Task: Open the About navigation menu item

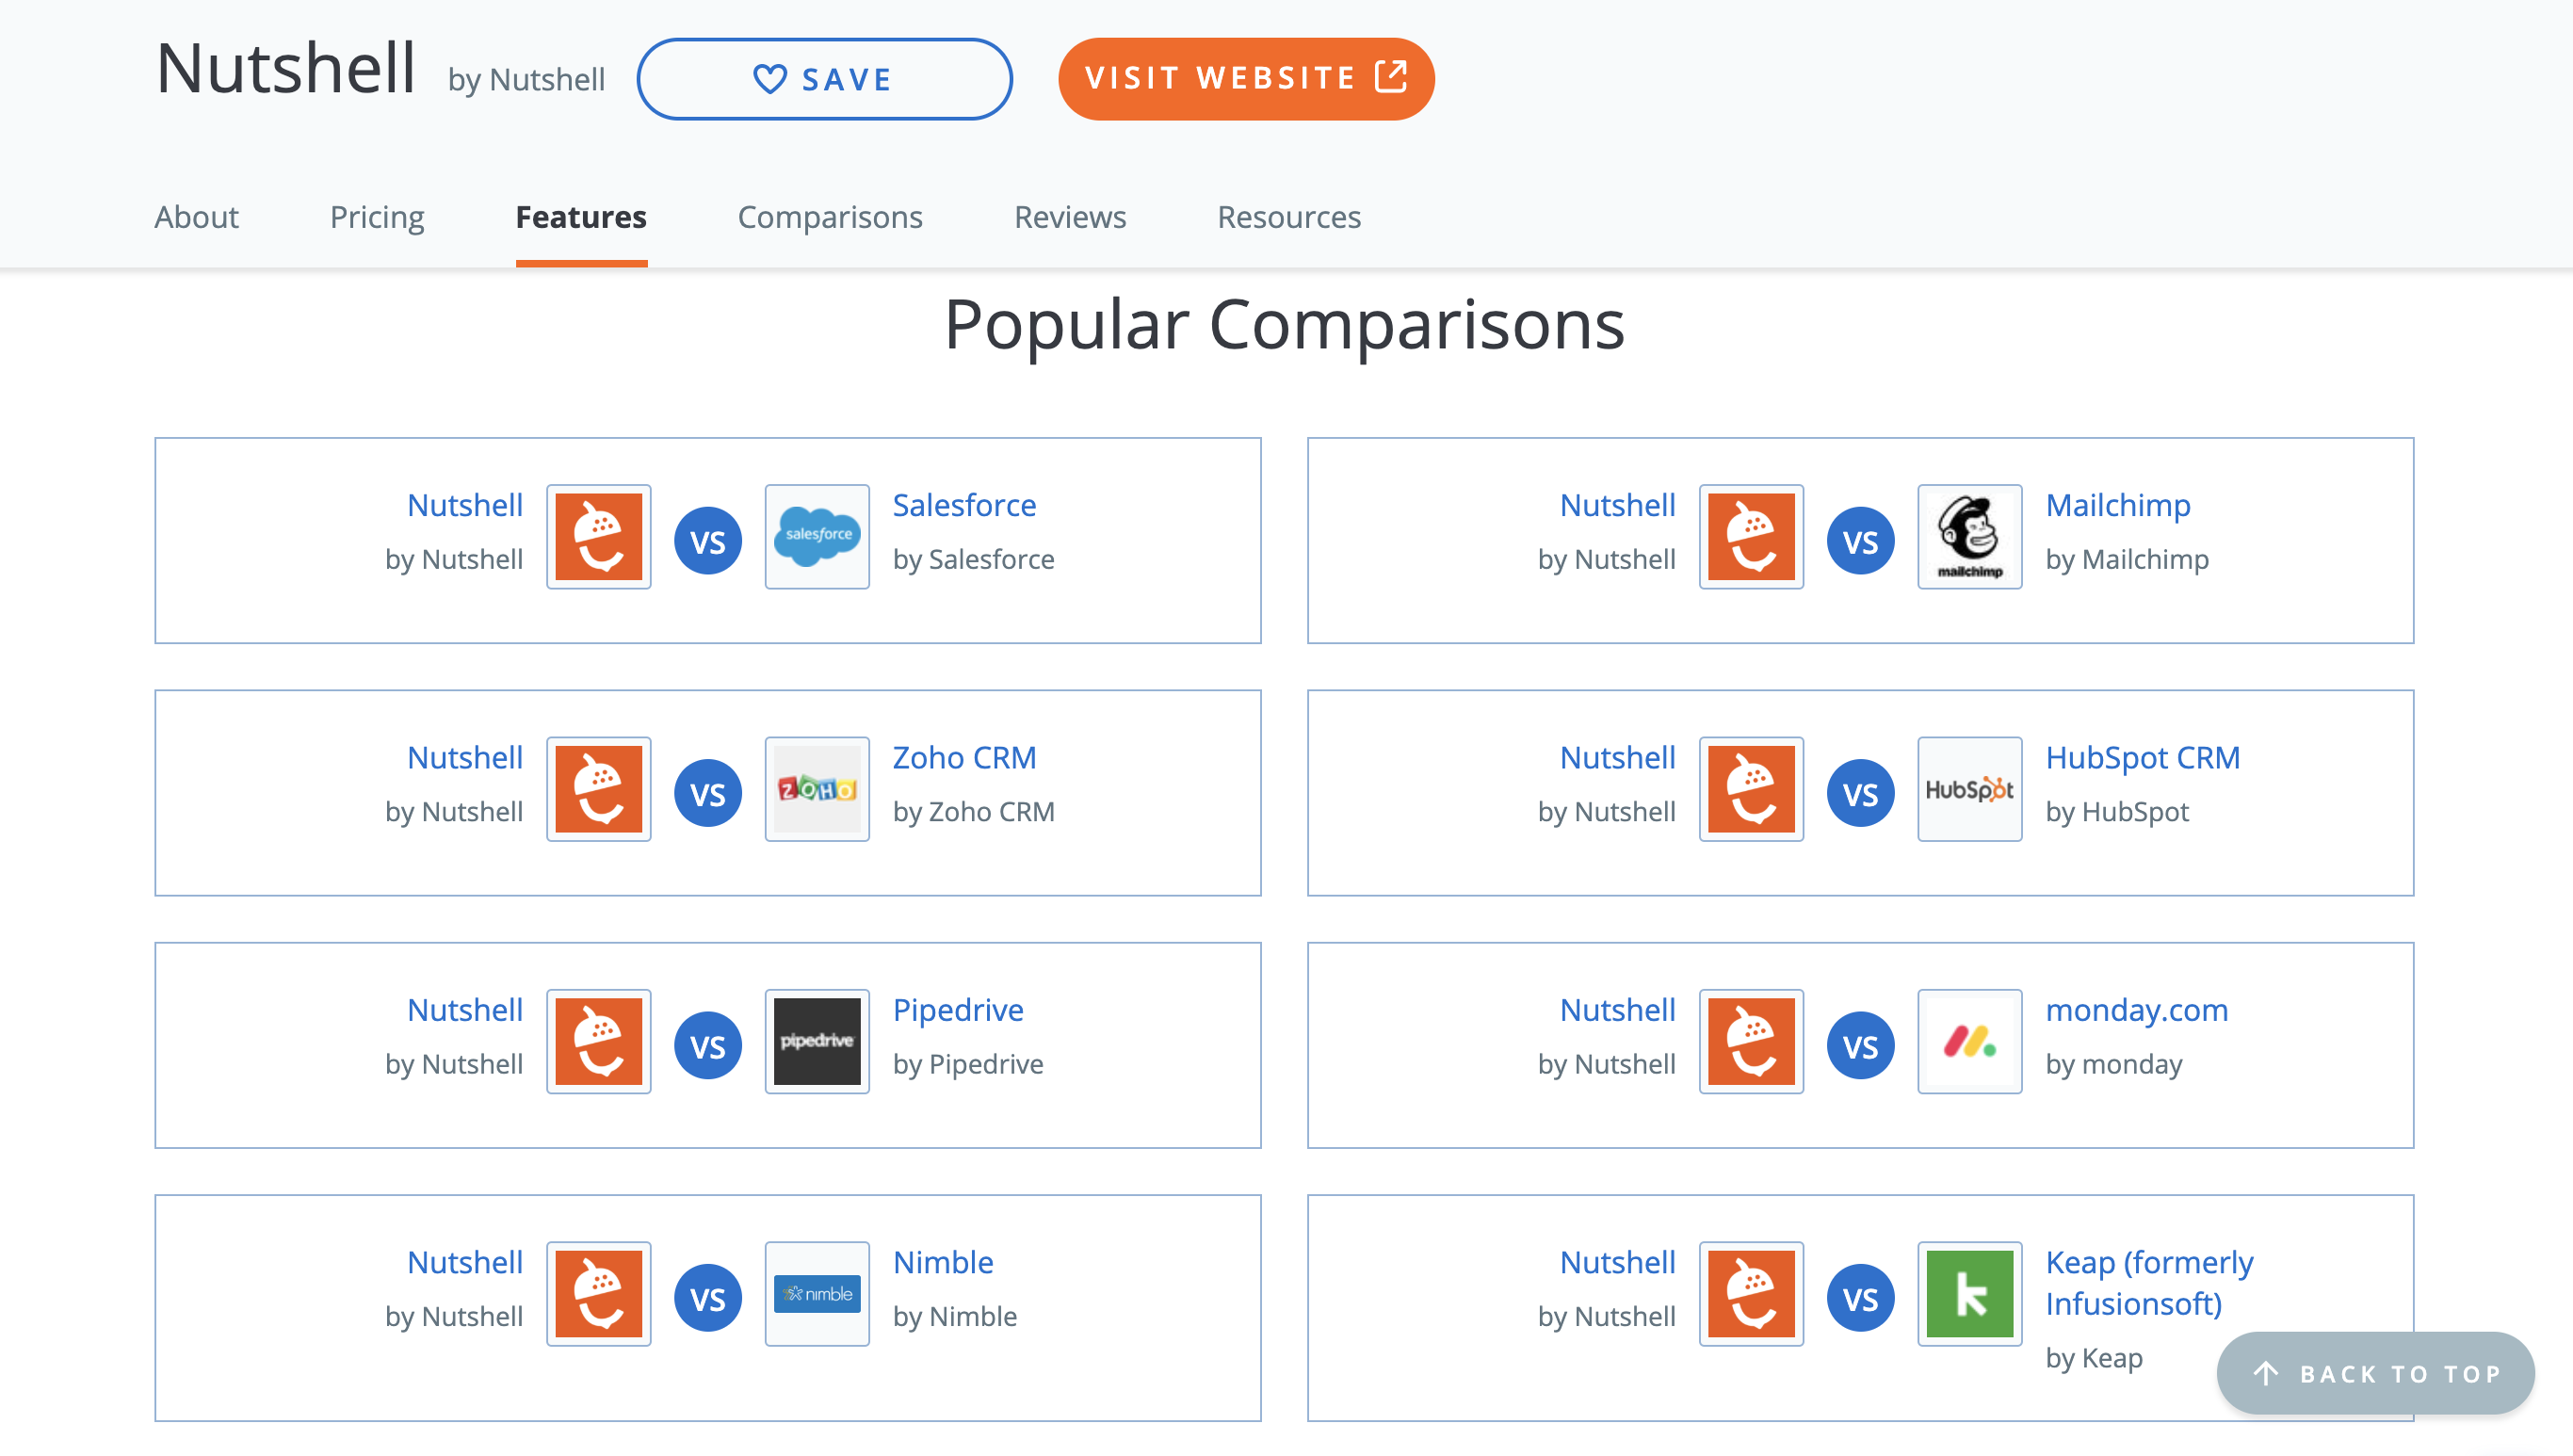Action: tap(196, 216)
